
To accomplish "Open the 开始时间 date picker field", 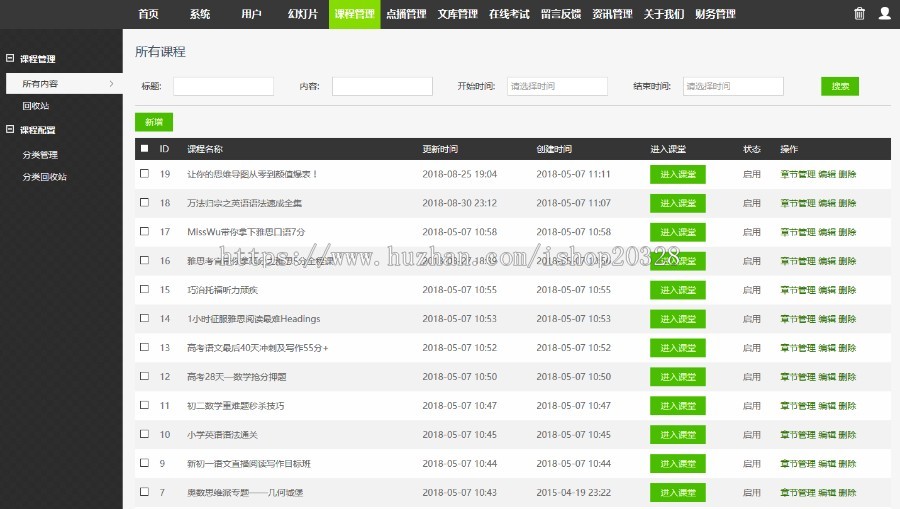I will [x=557, y=86].
